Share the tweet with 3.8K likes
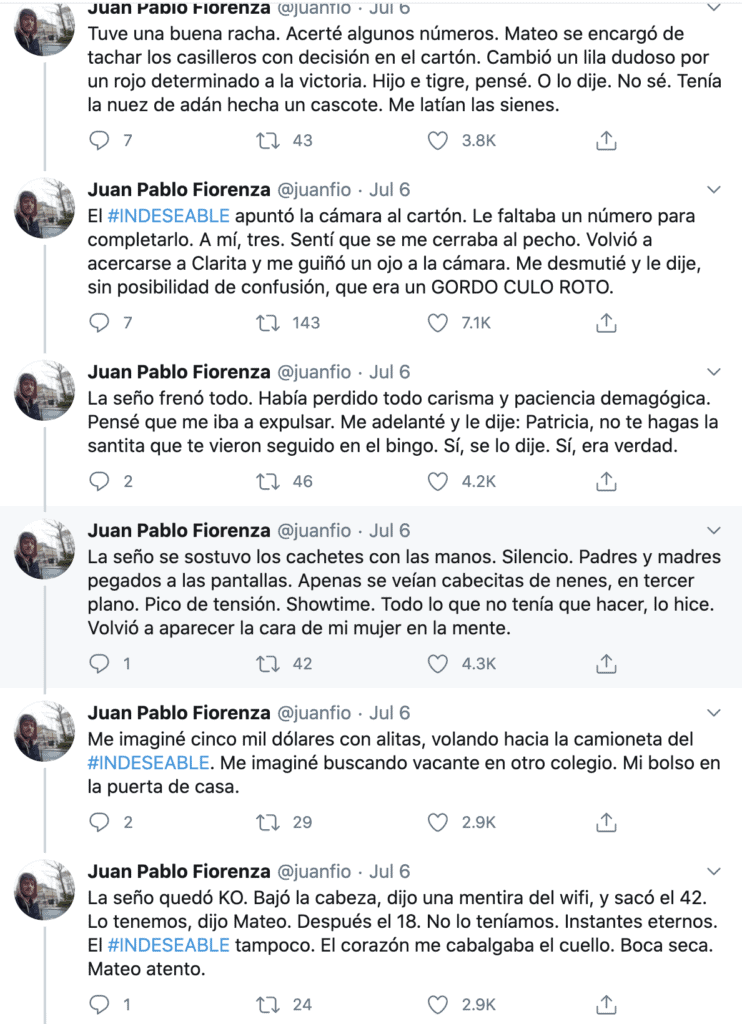The width and height of the screenshot is (742, 1024). tap(605, 141)
